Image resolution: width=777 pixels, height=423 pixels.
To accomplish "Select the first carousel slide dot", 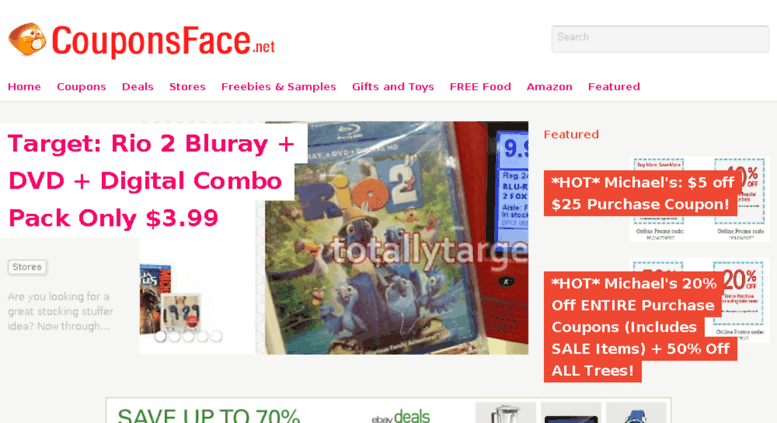I will pyautogui.click(x=160, y=337).
